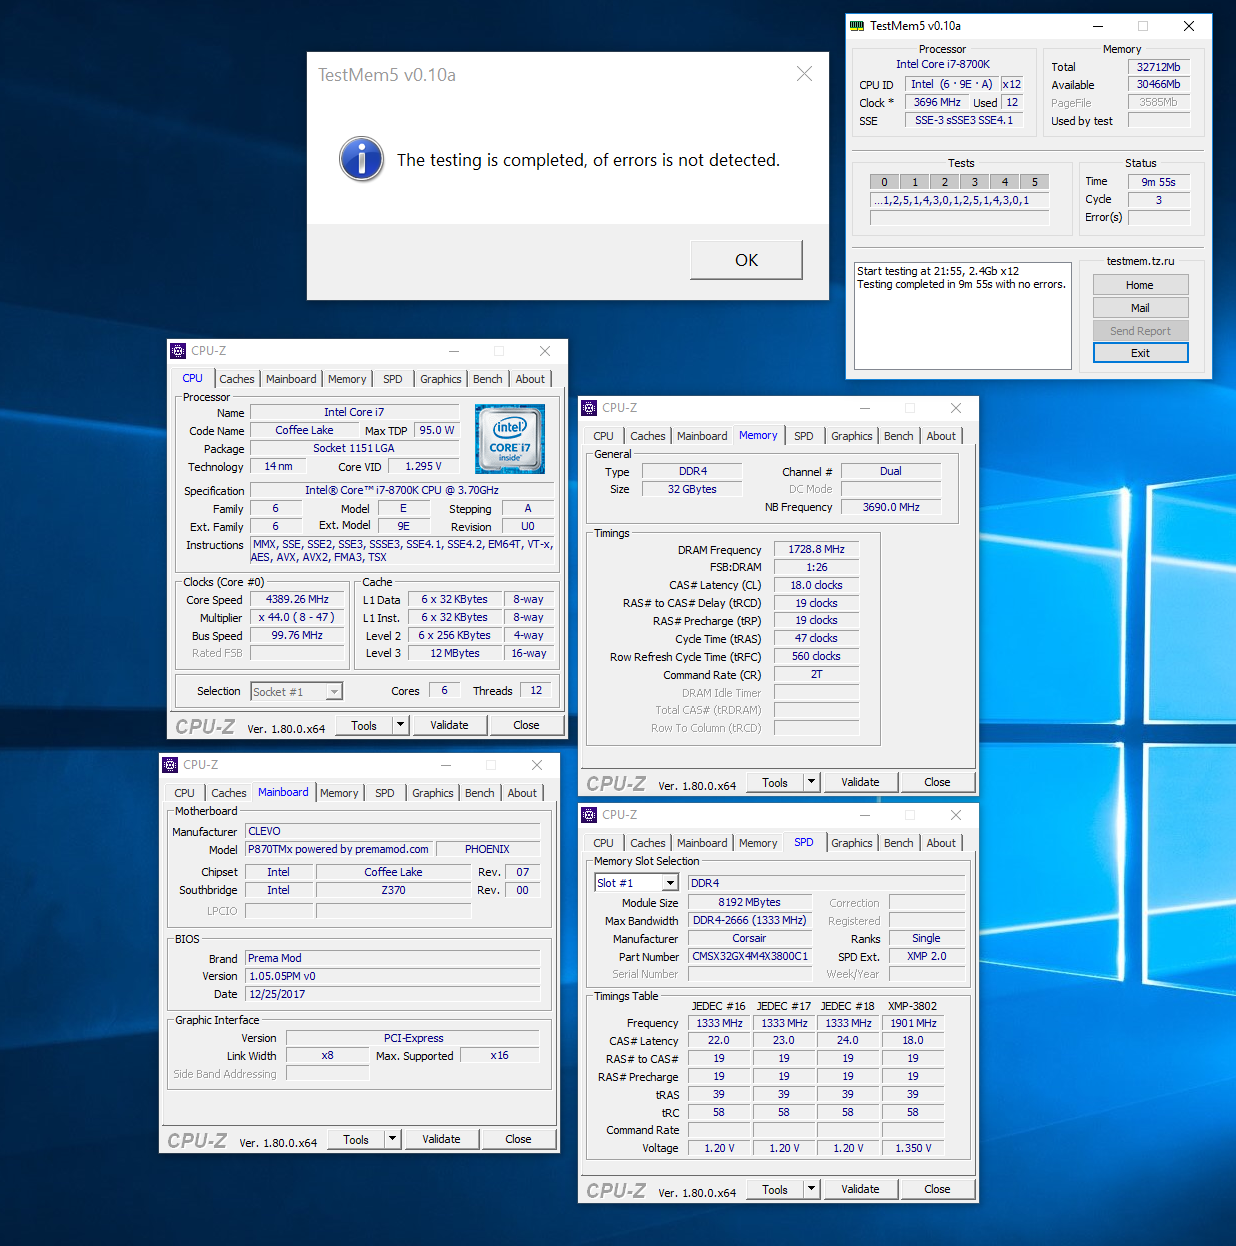The width and height of the screenshot is (1236, 1246).
Task: Open the Socket #1 selection dropdown
Action: pyautogui.click(x=334, y=691)
